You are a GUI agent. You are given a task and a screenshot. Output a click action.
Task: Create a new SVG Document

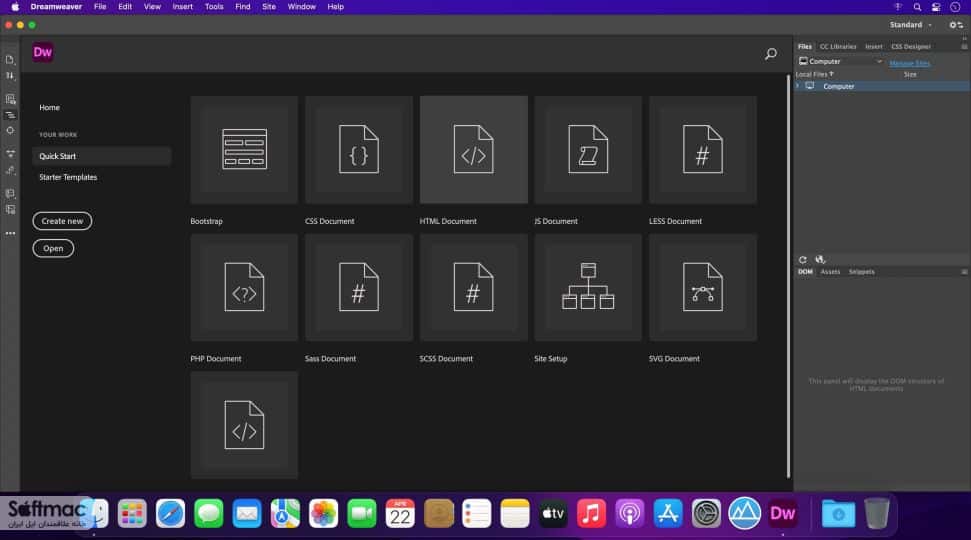pos(703,287)
